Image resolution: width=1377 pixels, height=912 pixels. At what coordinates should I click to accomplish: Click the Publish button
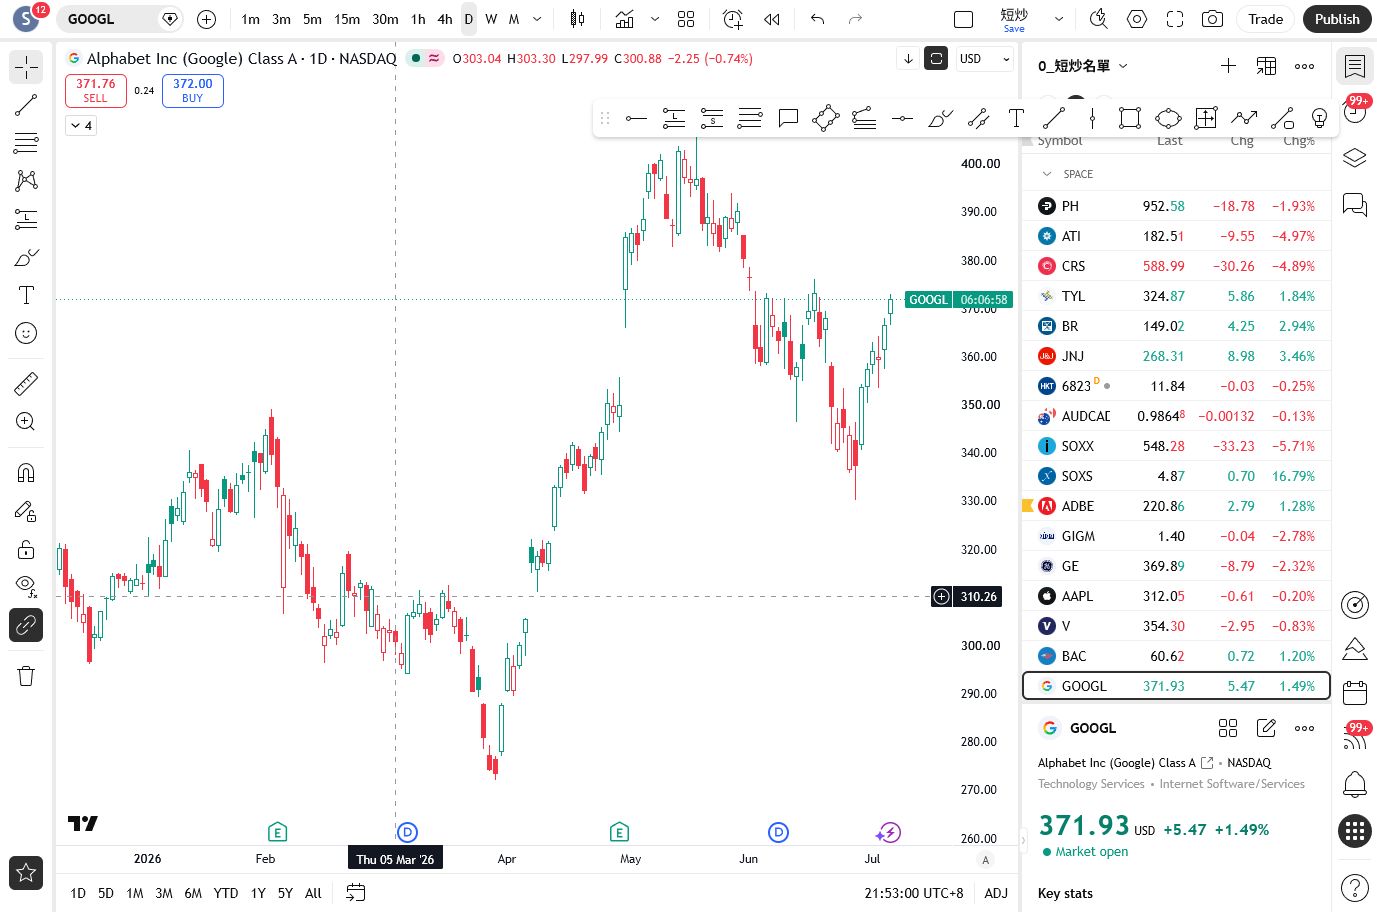click(1337, 19)
